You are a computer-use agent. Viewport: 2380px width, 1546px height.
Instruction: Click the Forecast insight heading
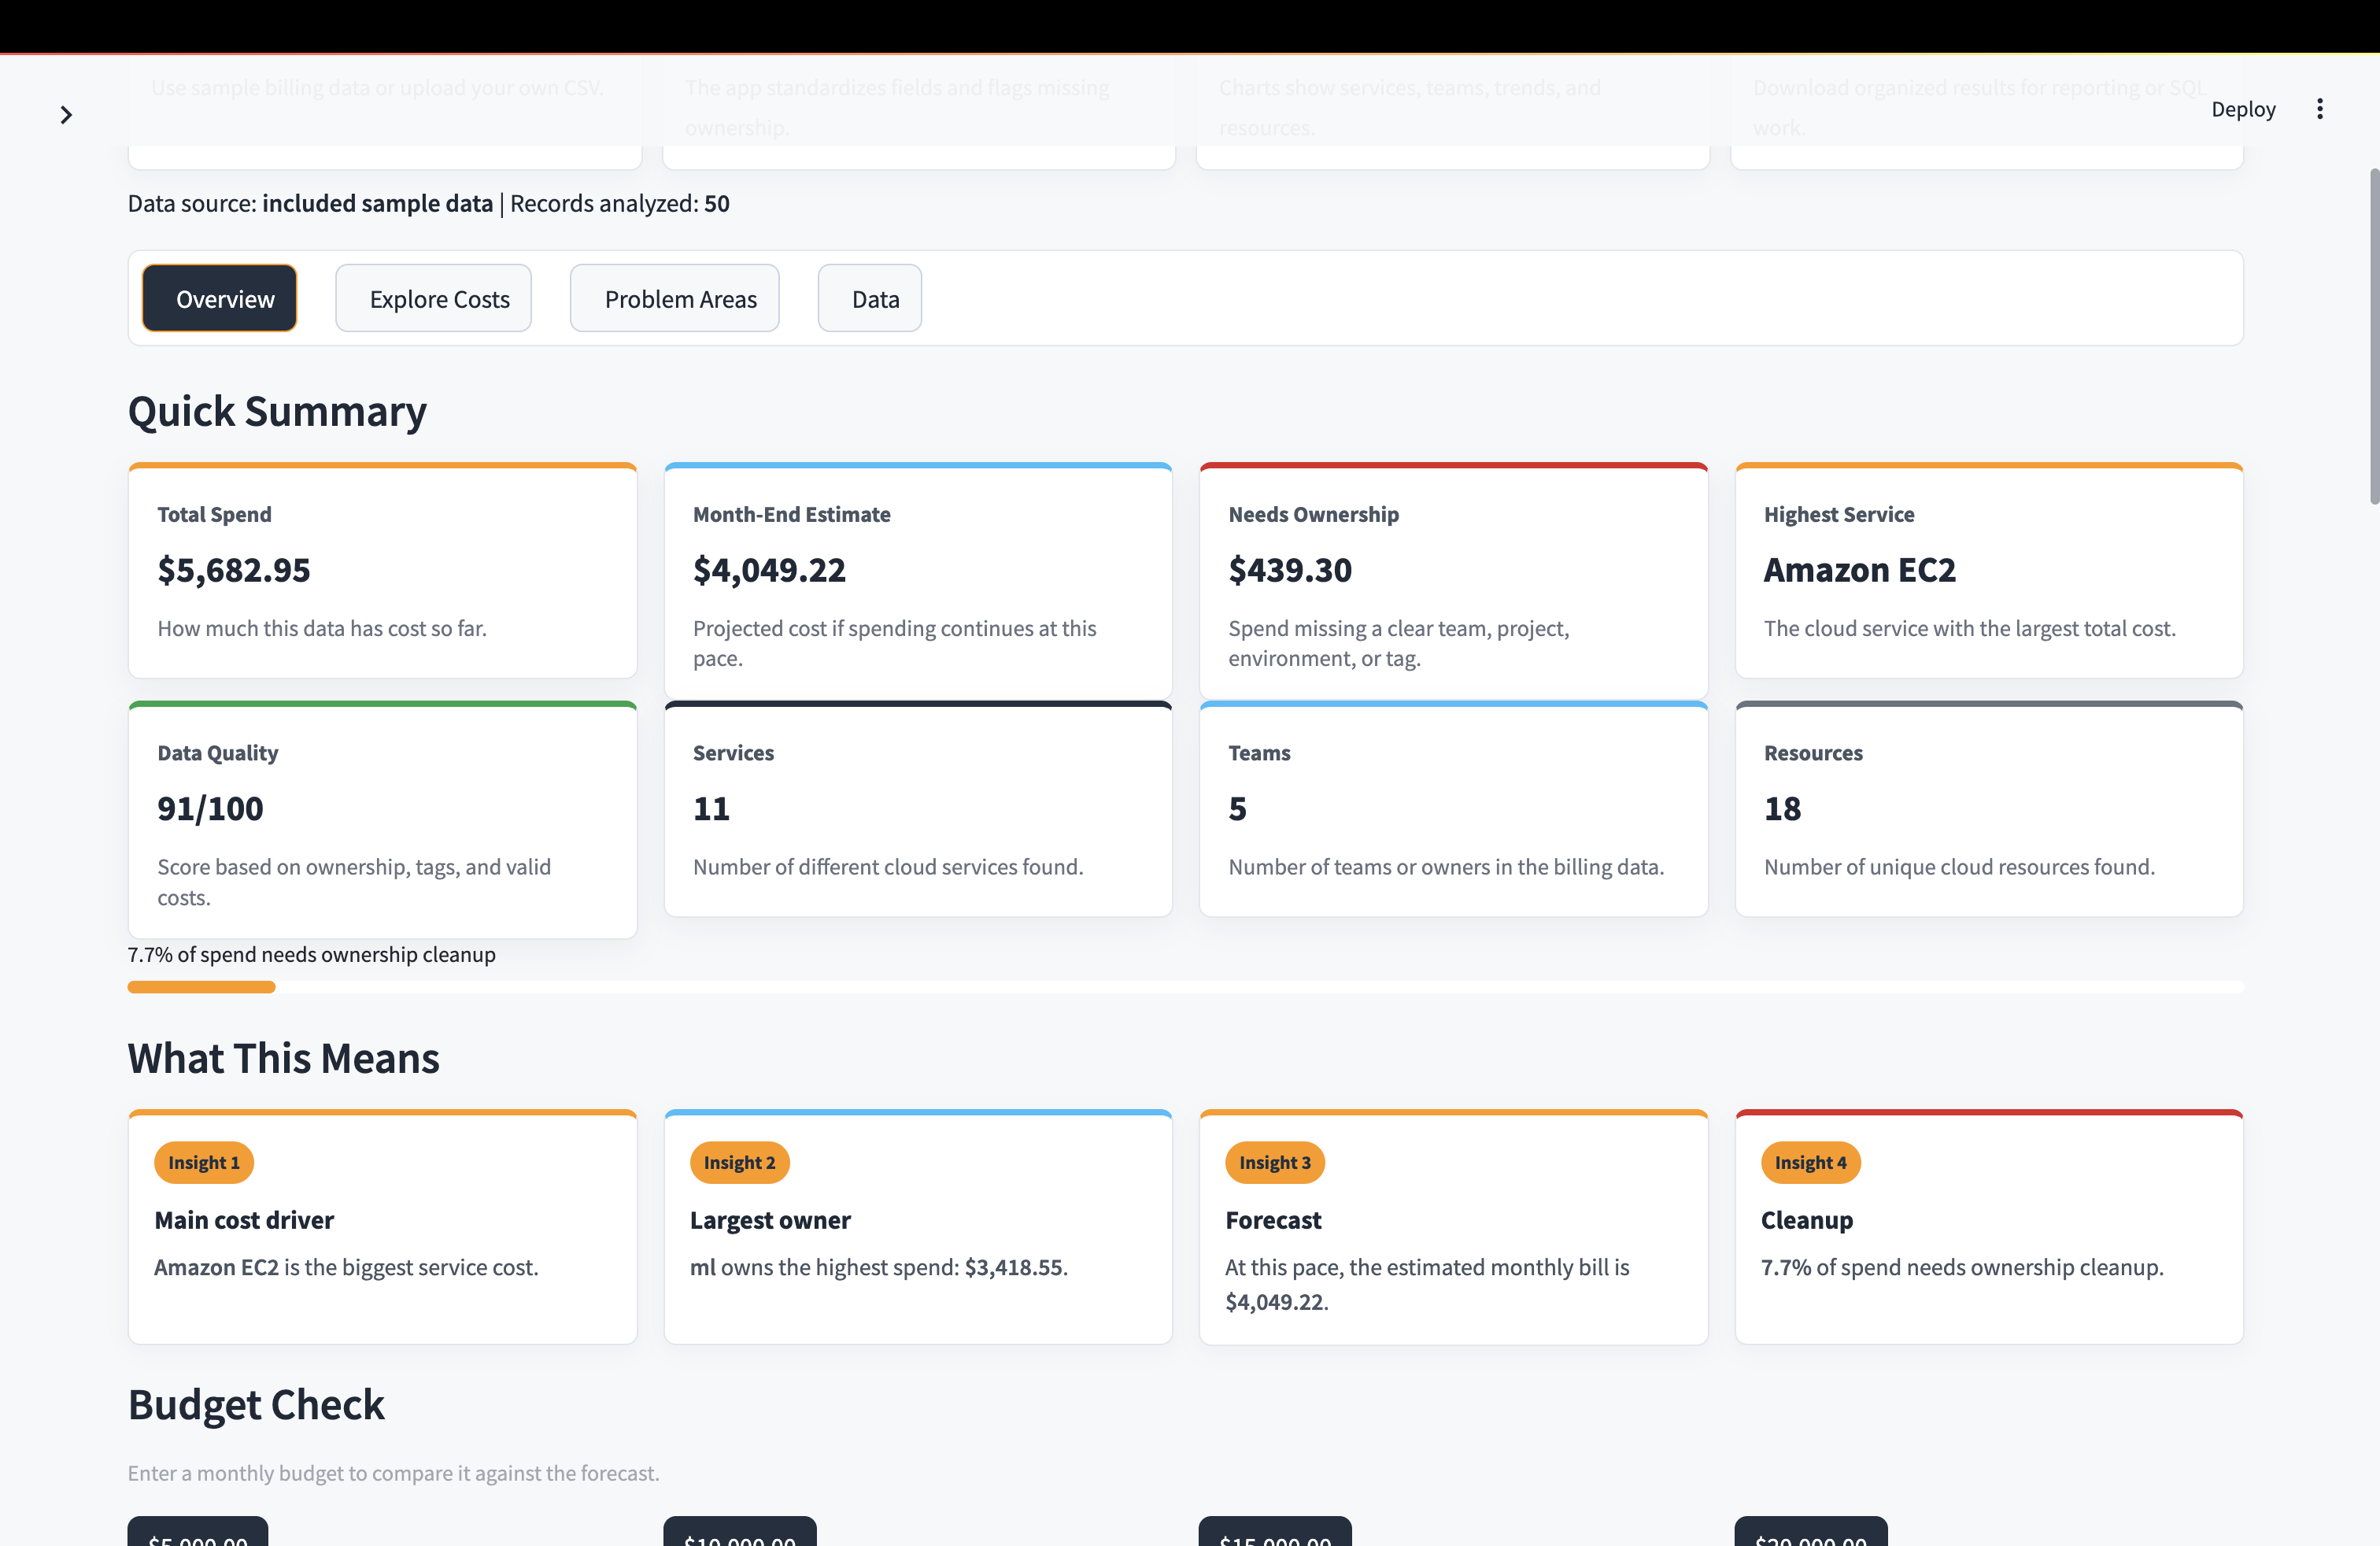pos(1273,1220)
